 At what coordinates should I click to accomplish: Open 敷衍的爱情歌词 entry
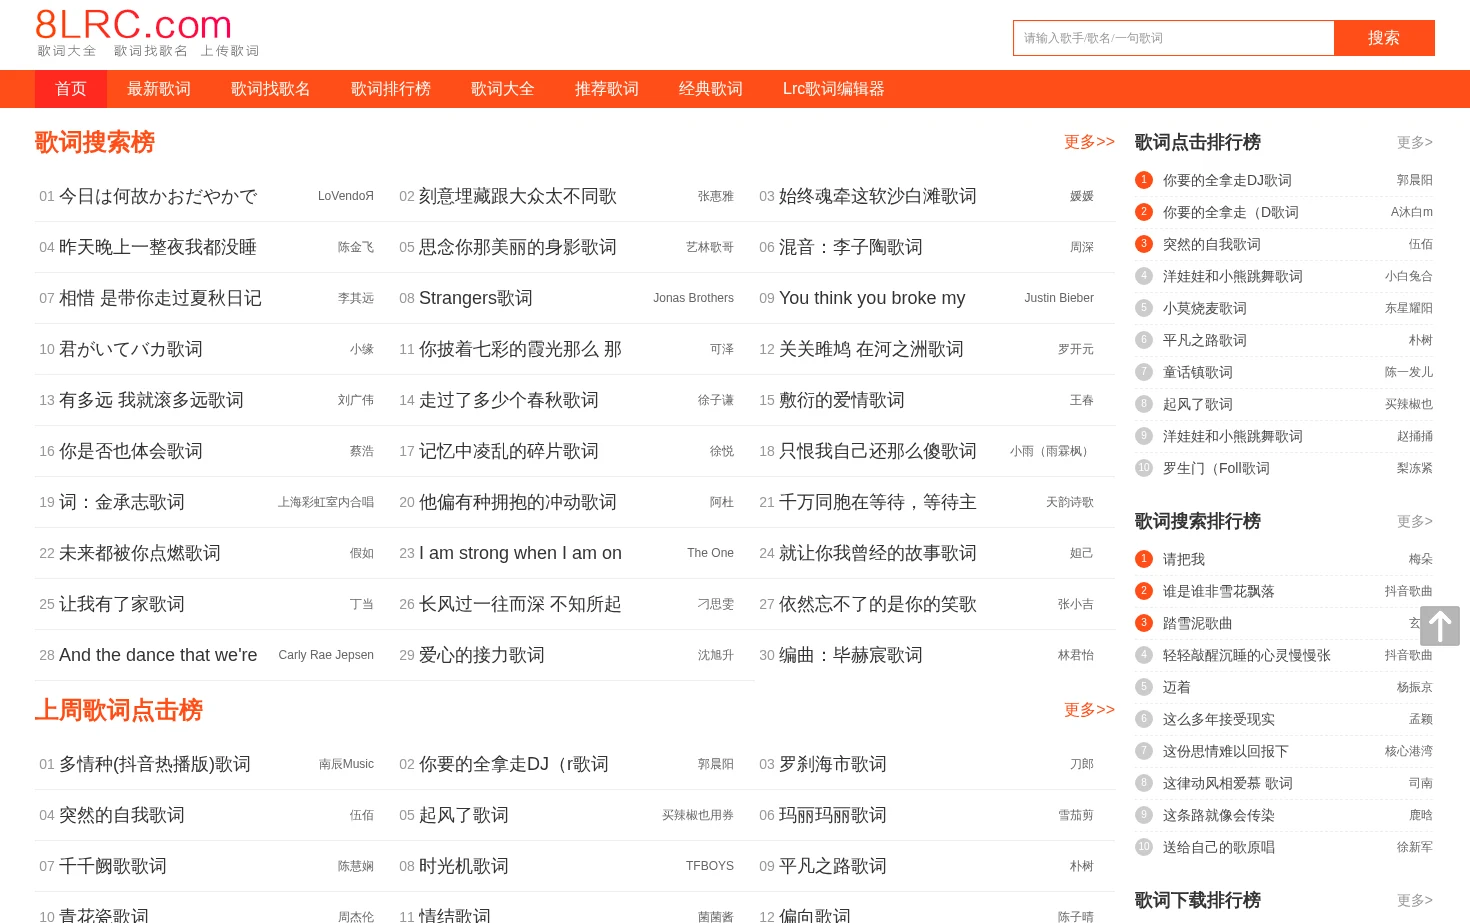(842, 400)
